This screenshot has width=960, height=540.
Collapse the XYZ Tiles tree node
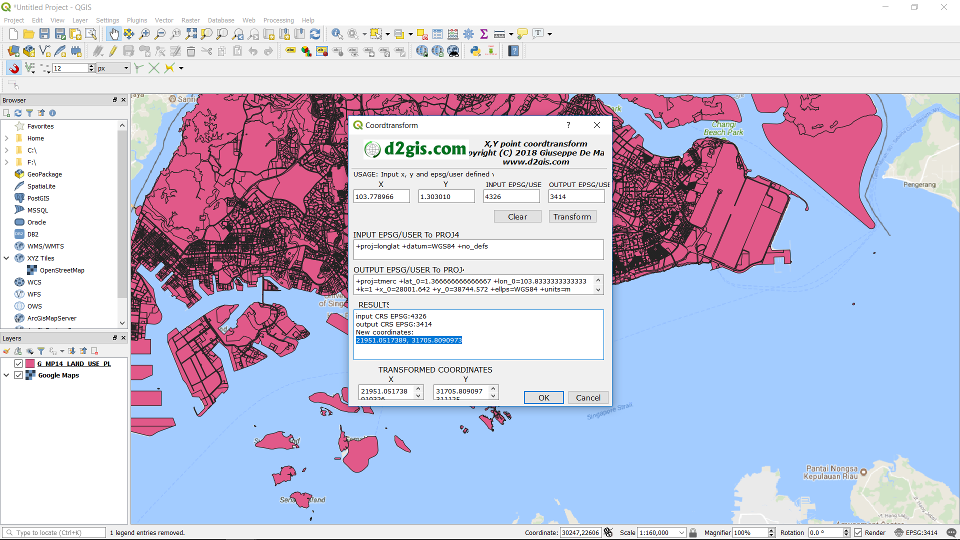[x=7, y=258]
